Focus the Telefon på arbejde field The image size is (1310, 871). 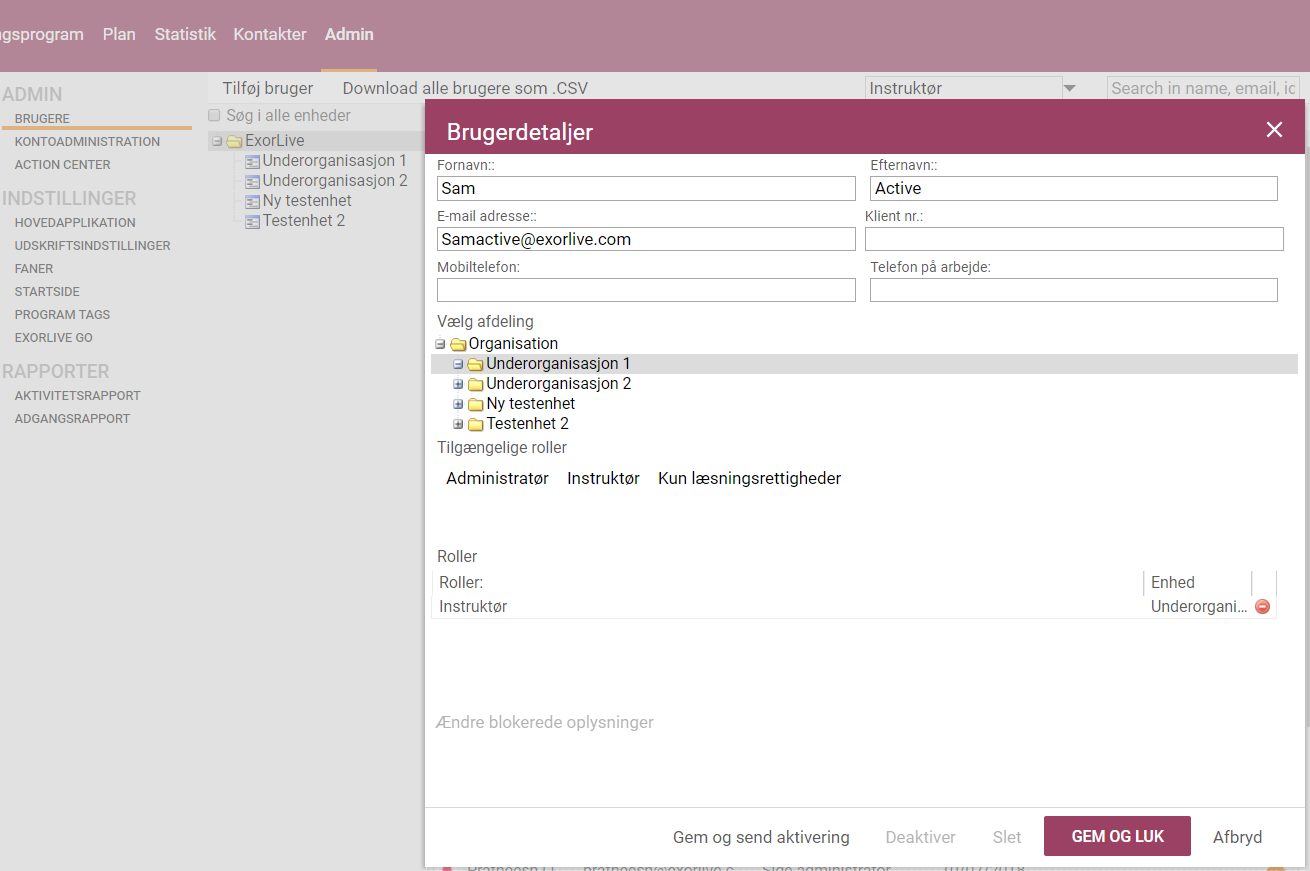pos(1074,290)
